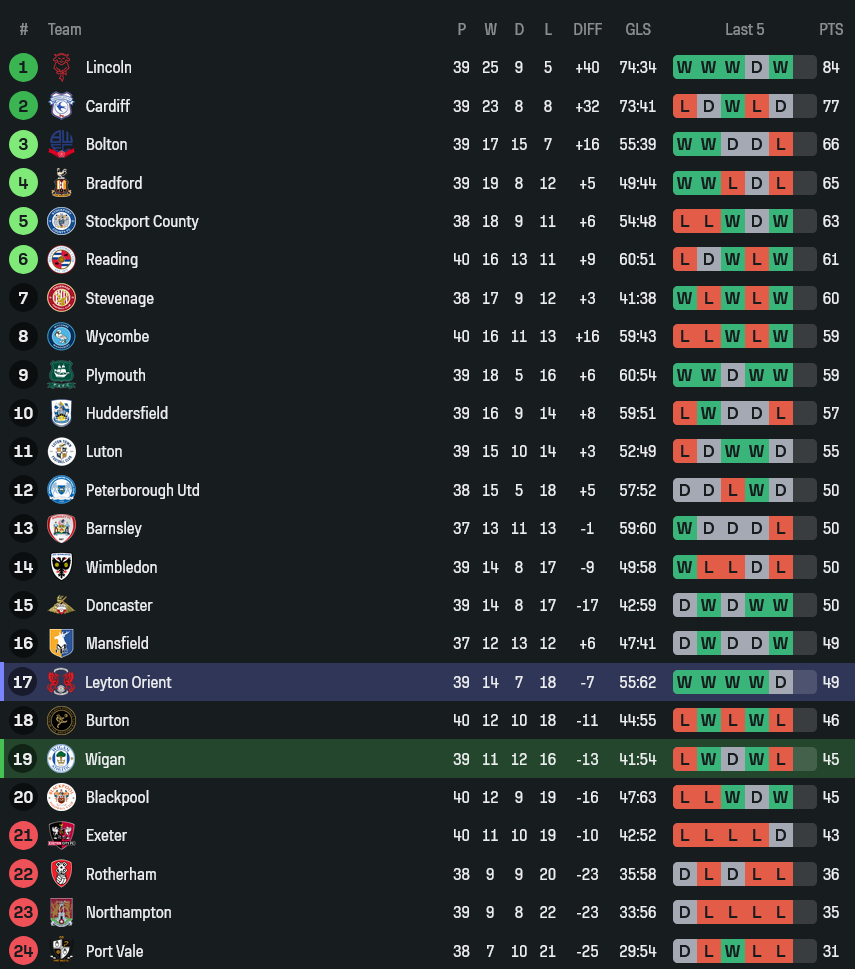
Task: Click the single win badge in Cardiff's form
Action: (x=733, y=106)
